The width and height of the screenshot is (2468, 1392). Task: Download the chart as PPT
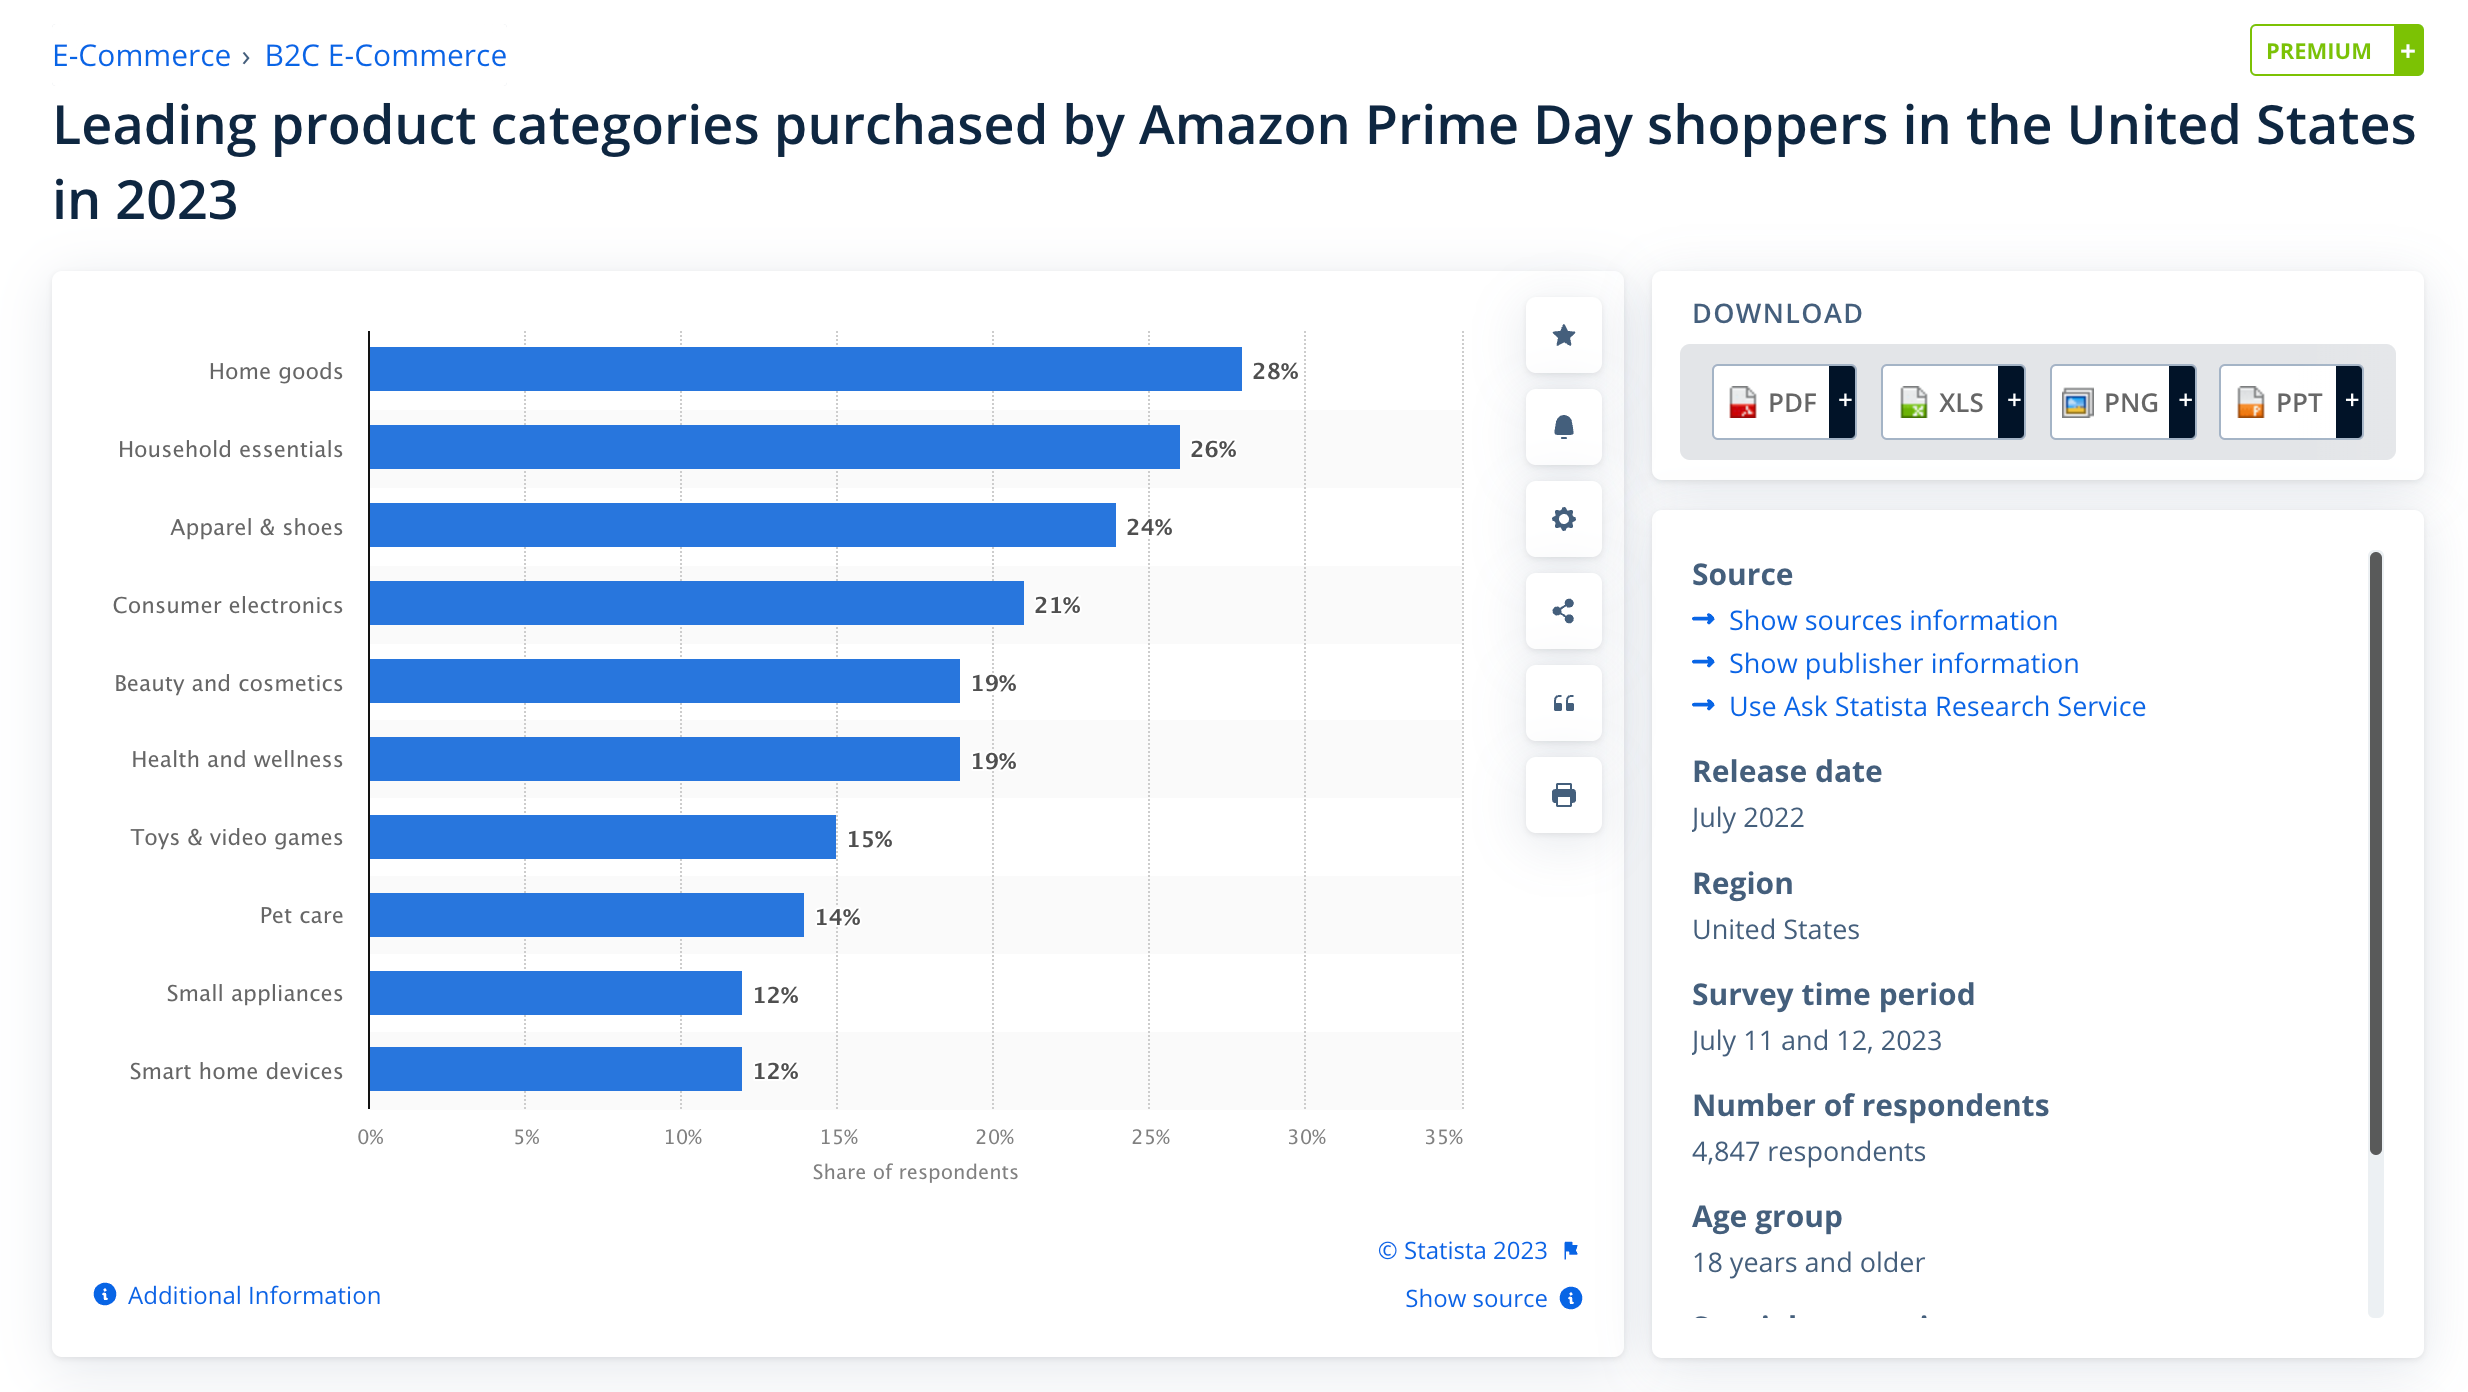(x=2291, y=402)
